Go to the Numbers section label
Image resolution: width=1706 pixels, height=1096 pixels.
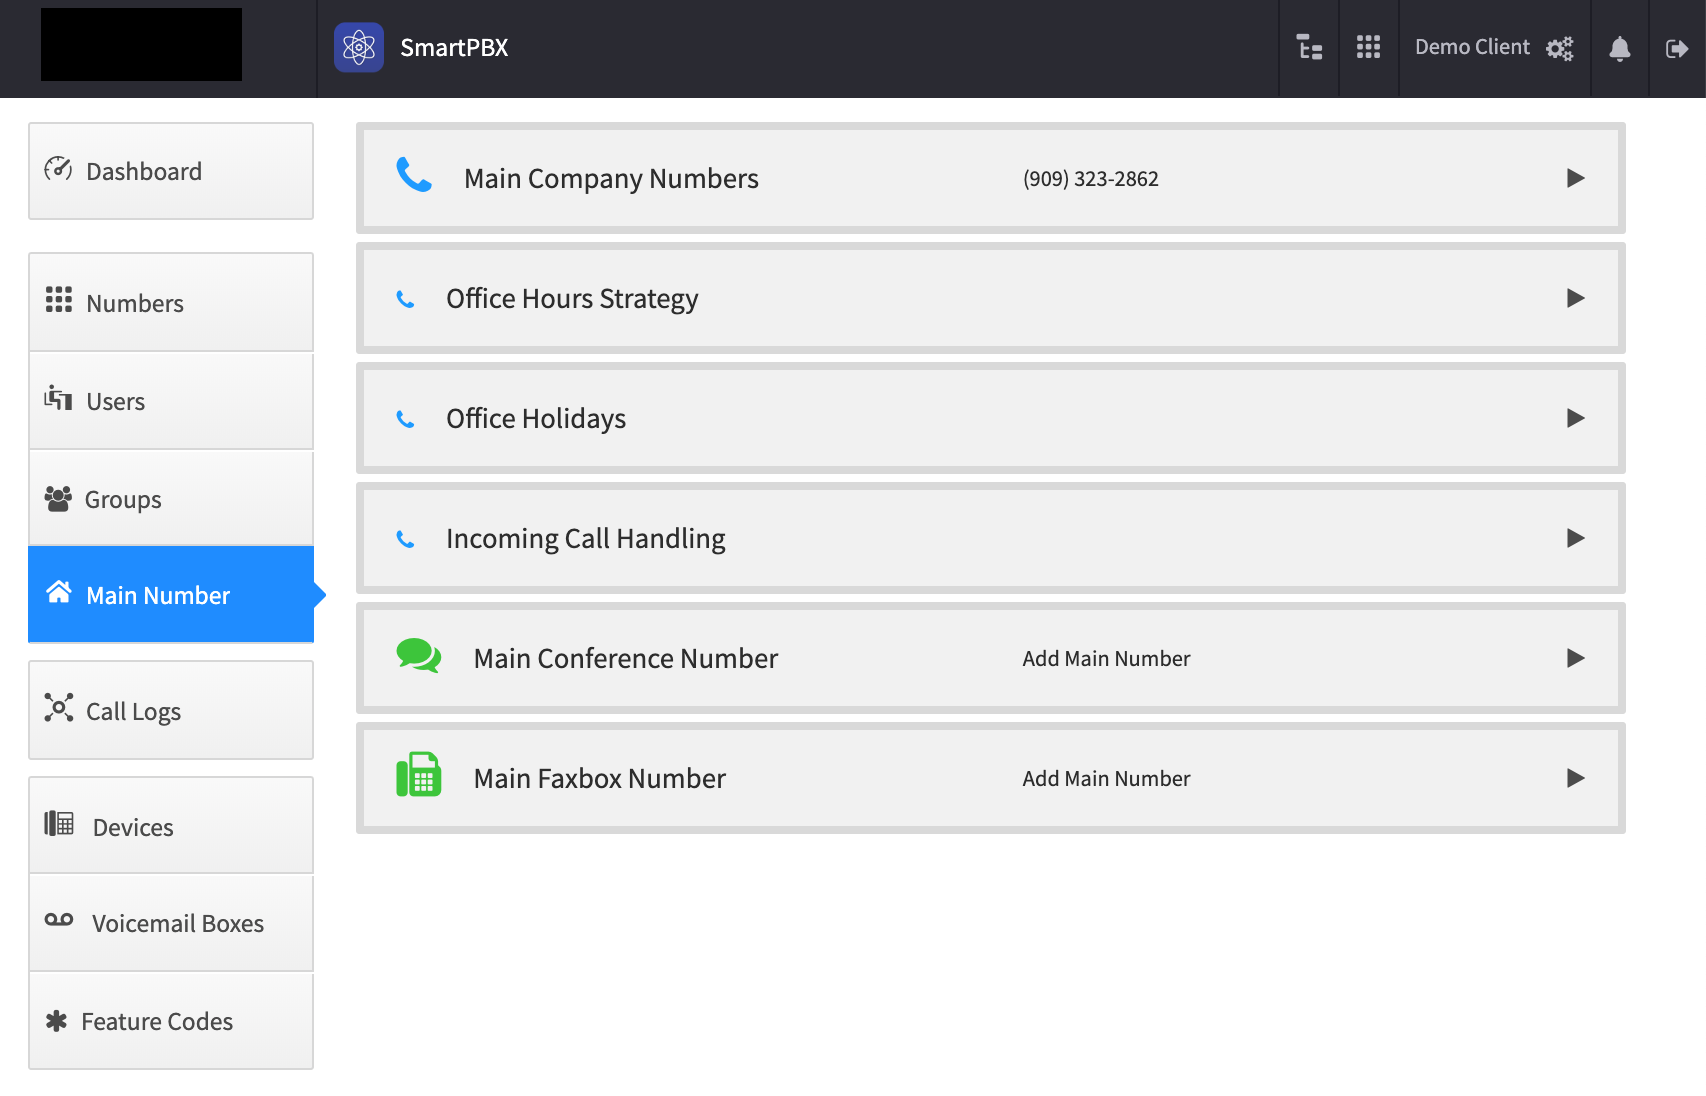pos(135,303)
